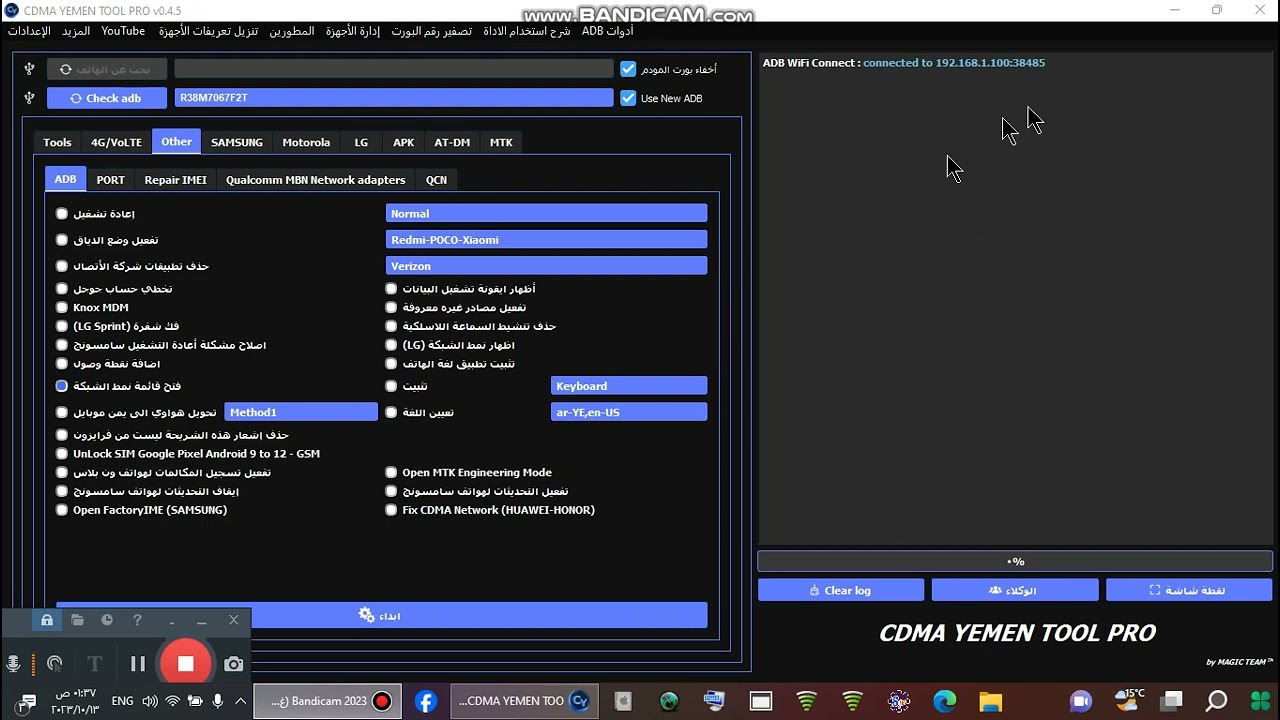Click the ADB log output area
The height and width of the screenshot is (720, 1280).
[1015, 298]
